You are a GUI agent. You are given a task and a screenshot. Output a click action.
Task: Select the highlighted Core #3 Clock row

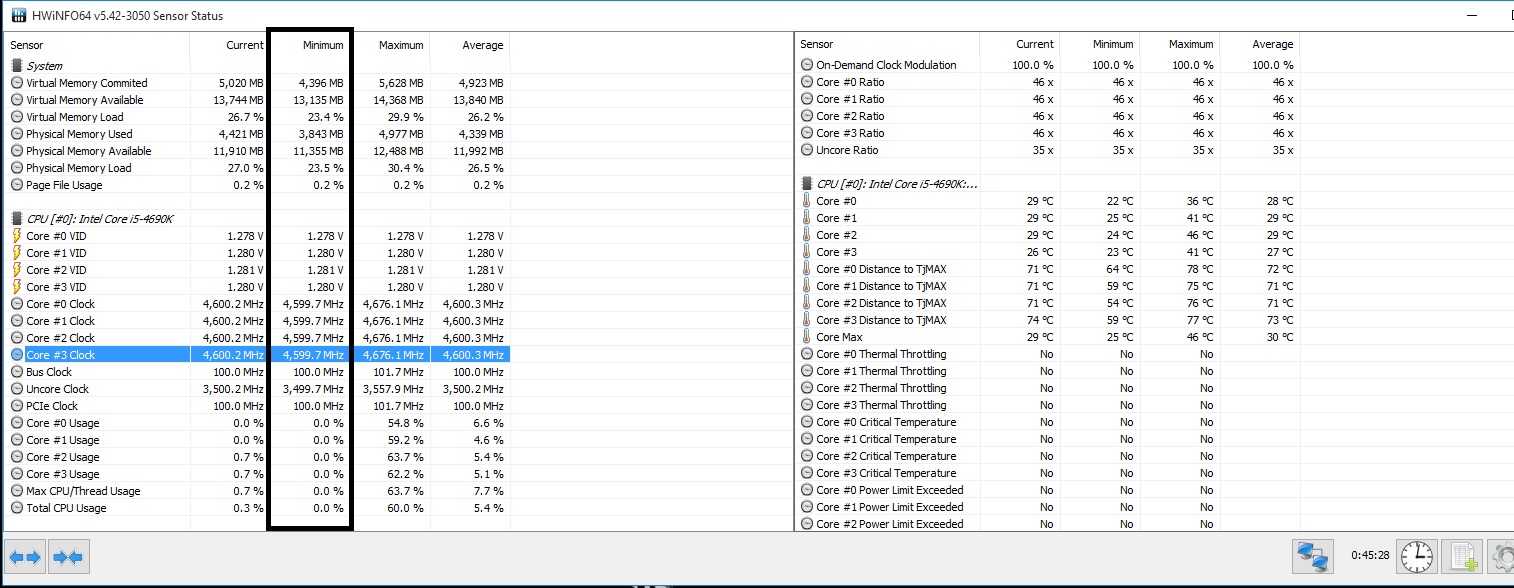[x=258, y=355]
